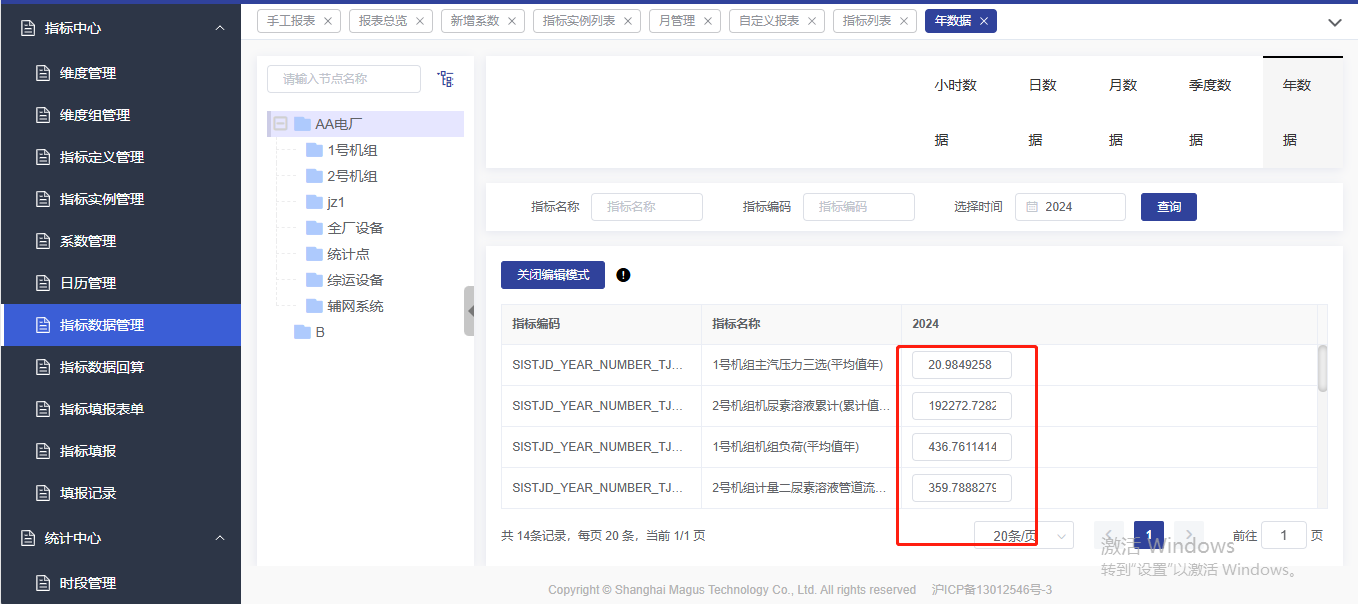Click the calendar icon in the year picker
The height and width of the screenshot is (604, 1358).
coord(1032,207)
